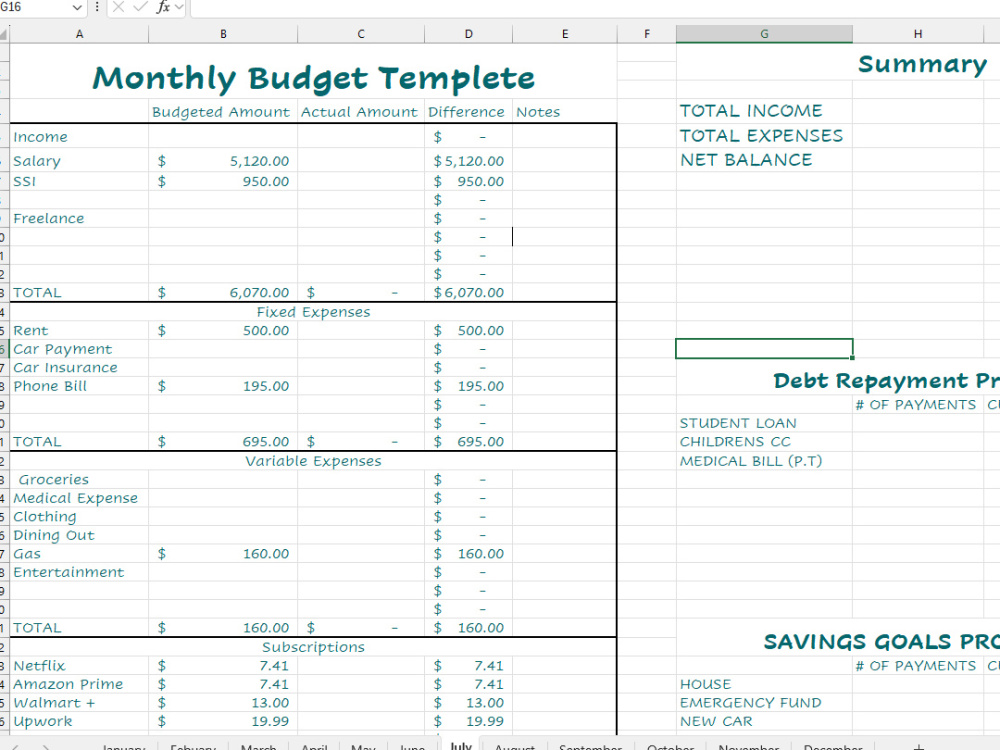Click the 'Monthly Budget Templete' title
This screenshot has width=1000, height=750.
click(x=313, y=78)
